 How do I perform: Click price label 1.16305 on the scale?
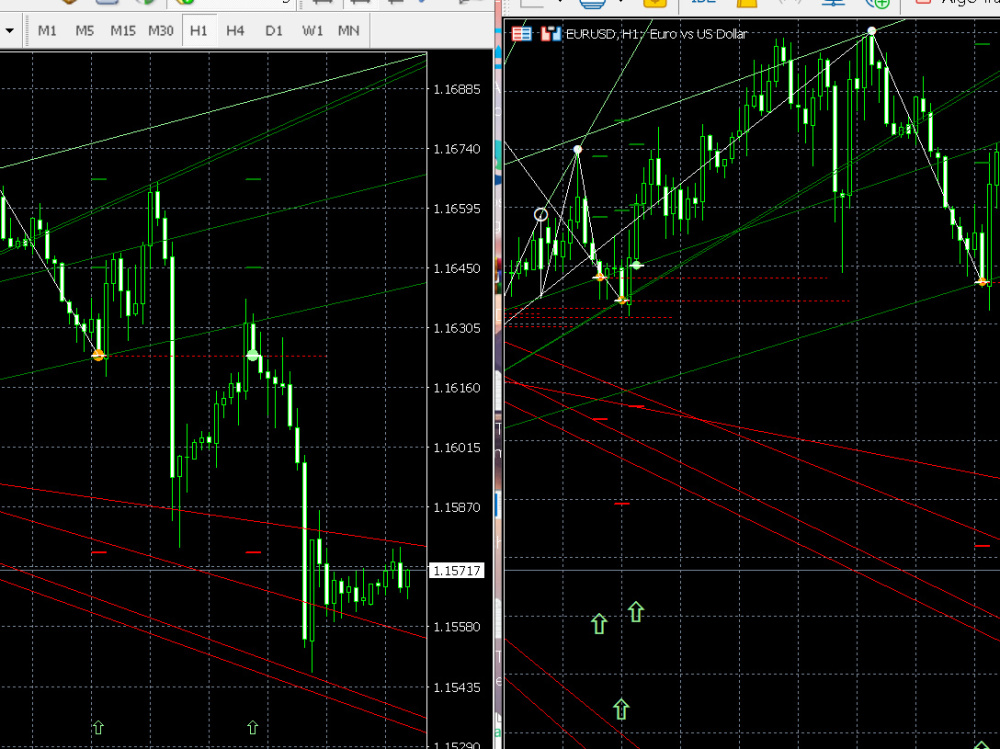457,328
